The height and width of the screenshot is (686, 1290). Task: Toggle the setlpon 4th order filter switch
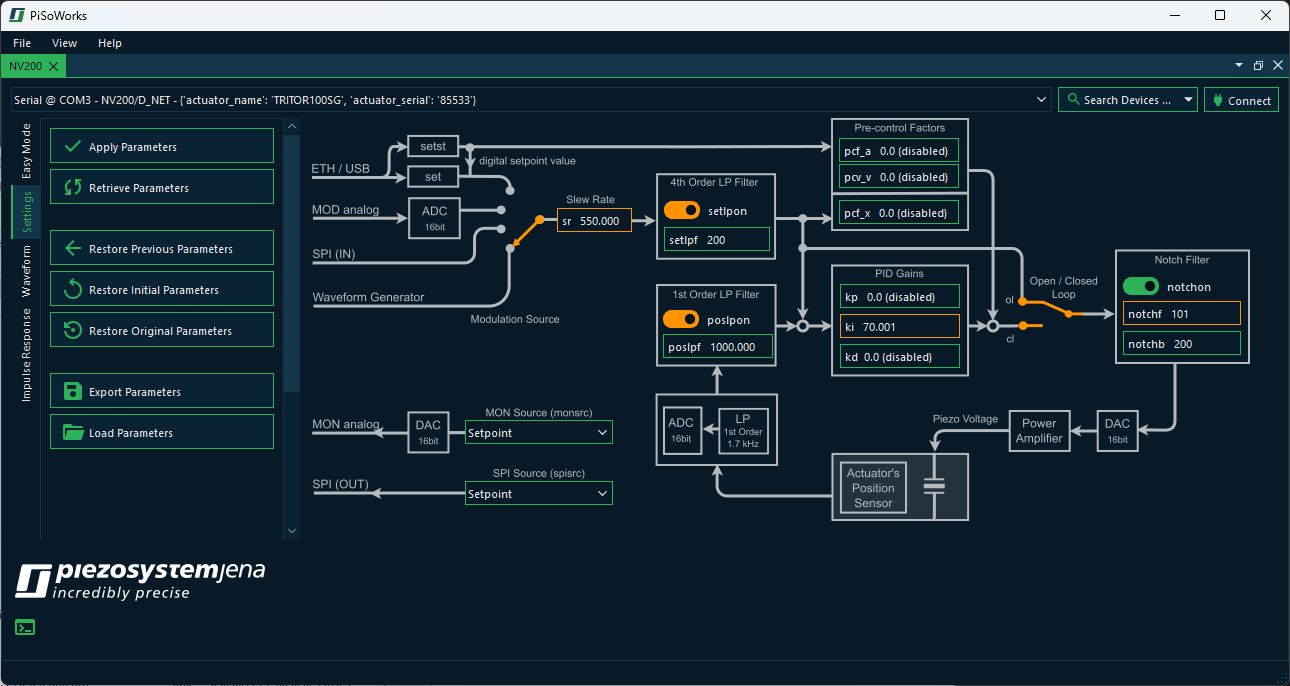click(x=681, y=211)
